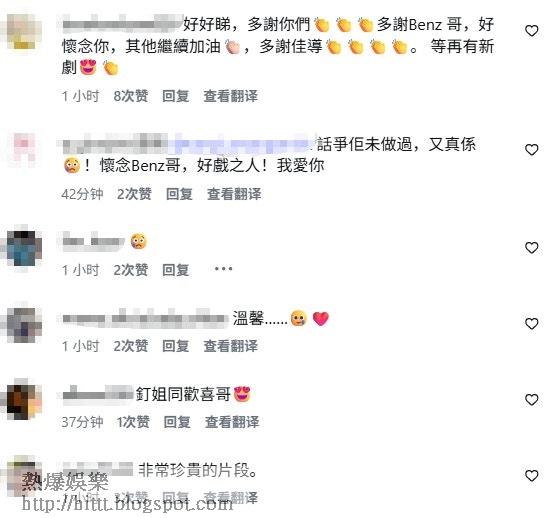
Task: Reply to the comment with 8次赞
Action: (176, 96)
